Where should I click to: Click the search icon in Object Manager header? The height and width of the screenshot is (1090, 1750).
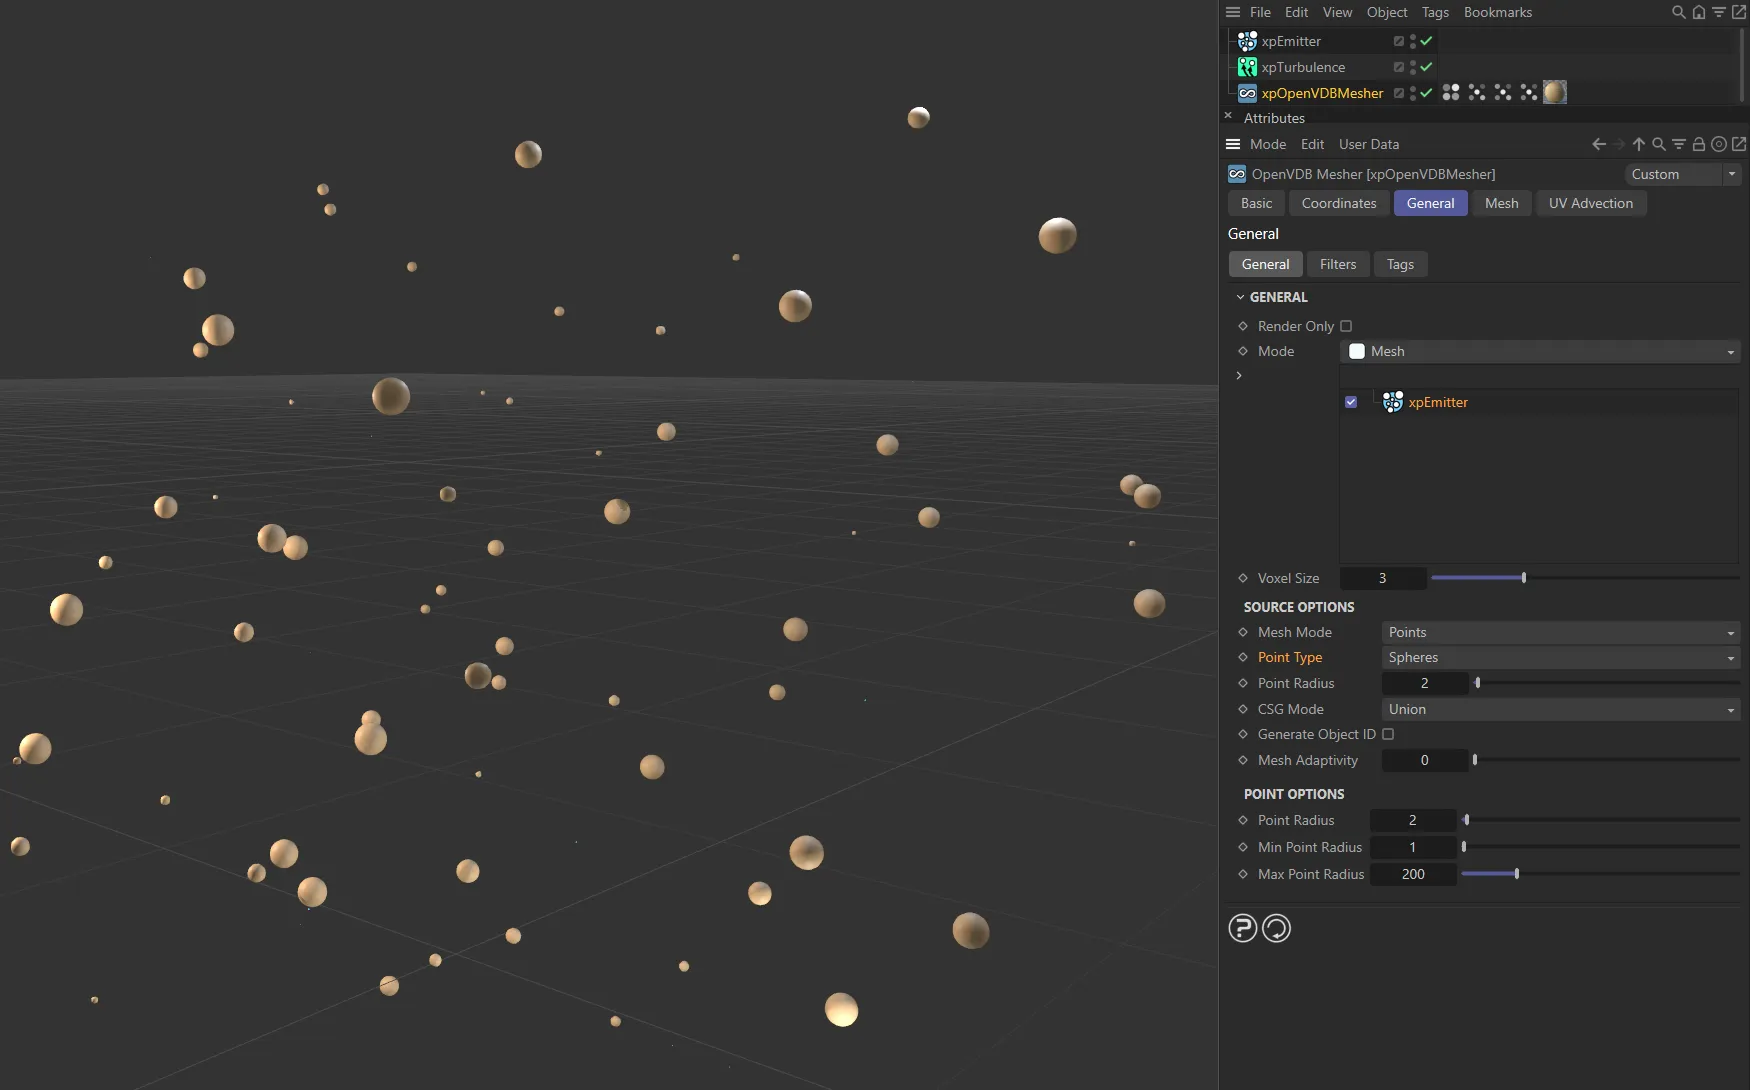(x=1677, y=12)
